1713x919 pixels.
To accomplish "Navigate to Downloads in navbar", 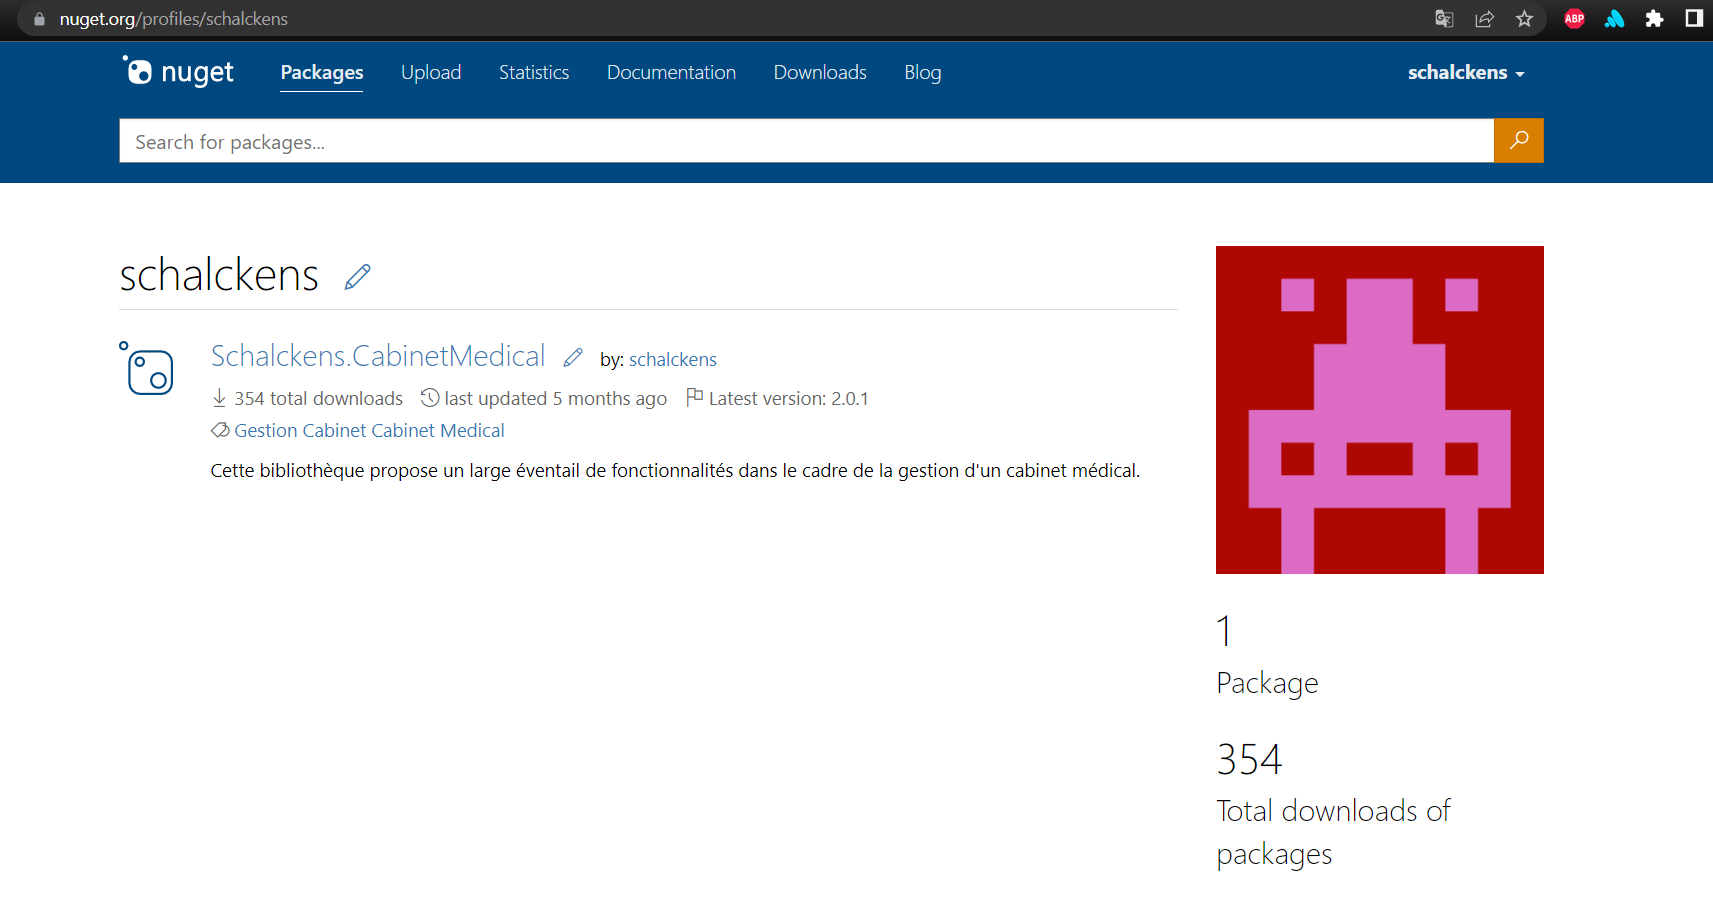I will pyautogui.click(x=820, y=72).
